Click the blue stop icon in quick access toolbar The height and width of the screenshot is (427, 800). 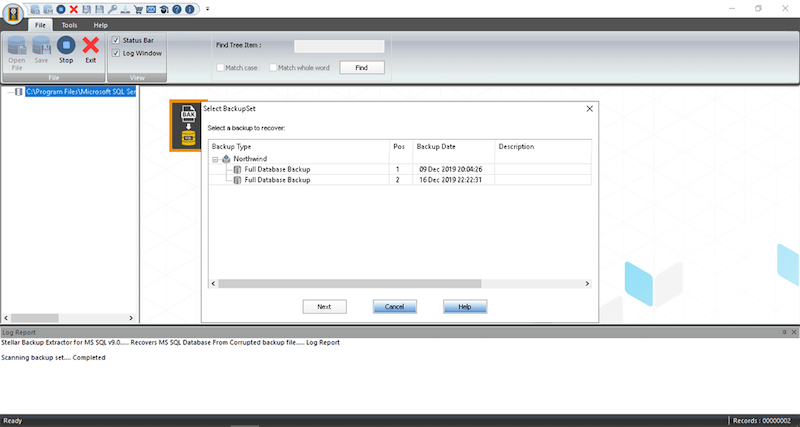(61, 9)
